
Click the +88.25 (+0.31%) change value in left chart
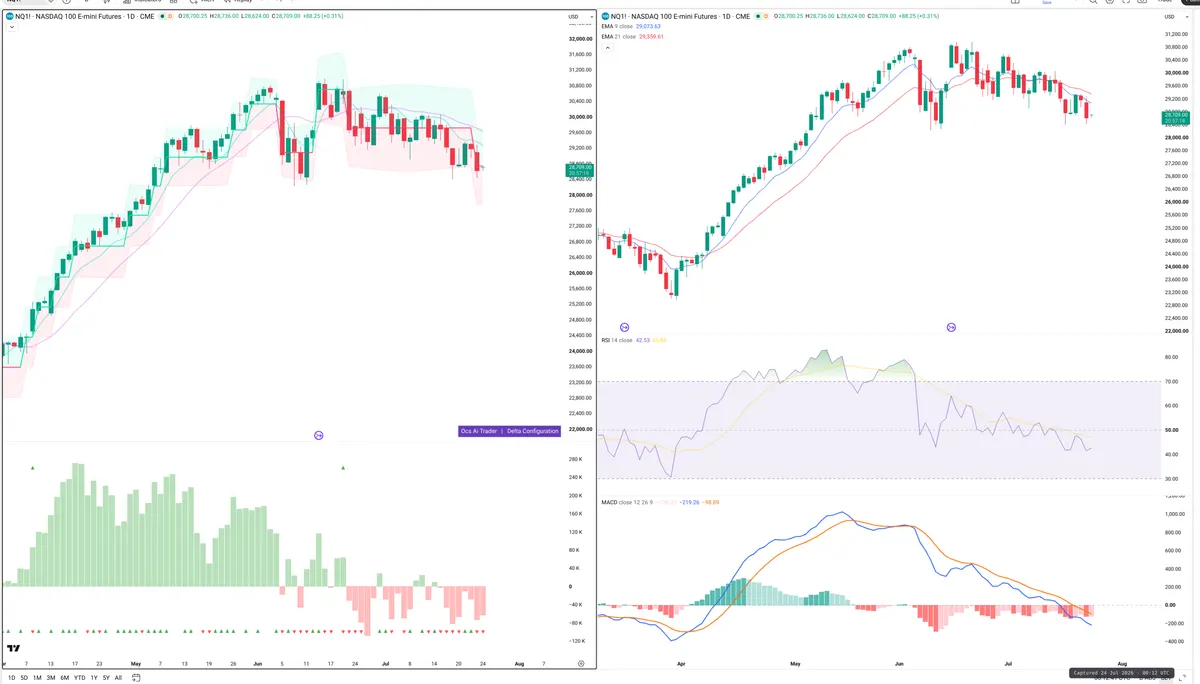[323, 17]
